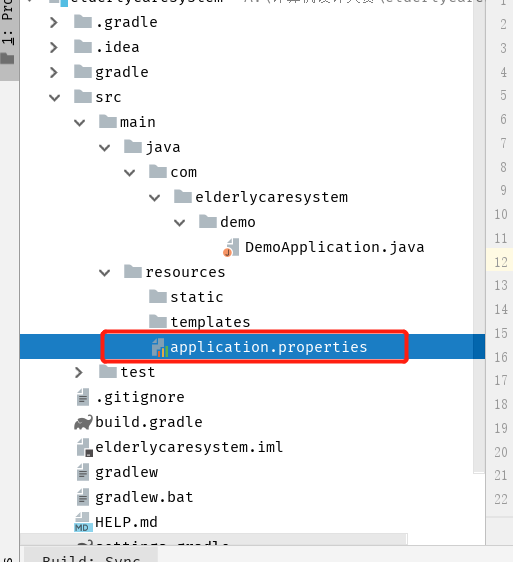The width and height of the screenshot is (513, 562).
Task: Expand the .gradle folder
Action: tap(54, 23)
